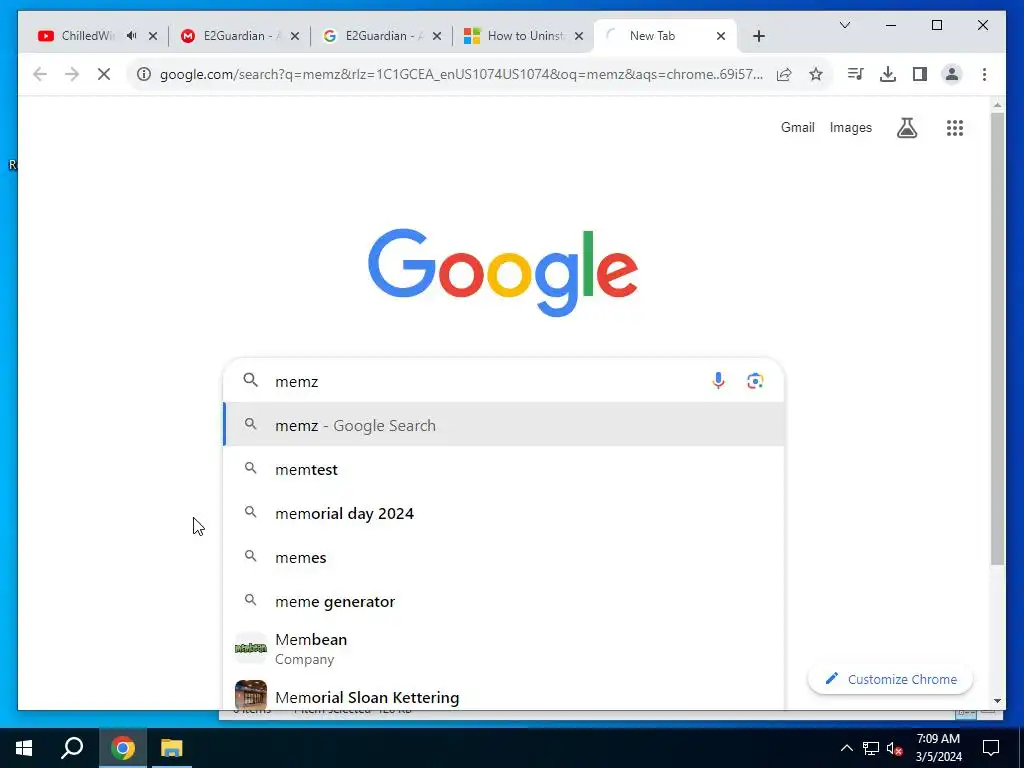Click the Membean logo thumbnail
This screenshot has width=1024, height=768.
251,648
